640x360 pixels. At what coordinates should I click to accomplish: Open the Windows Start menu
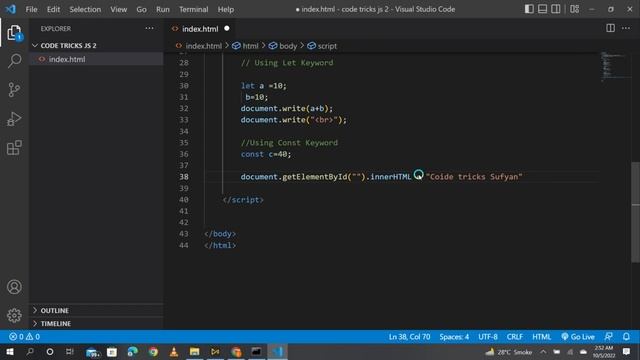[10, 351]
